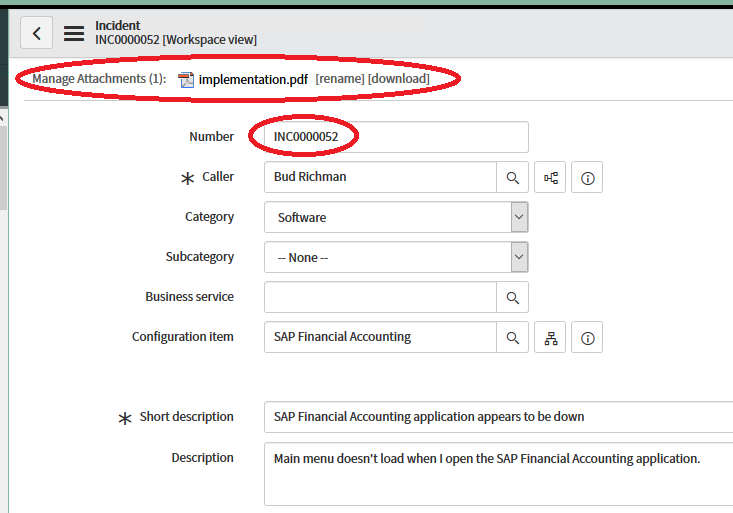The image size is (733, 513).
Task: Click the Configuration item lookup search icon
Action: coord(512,338)
